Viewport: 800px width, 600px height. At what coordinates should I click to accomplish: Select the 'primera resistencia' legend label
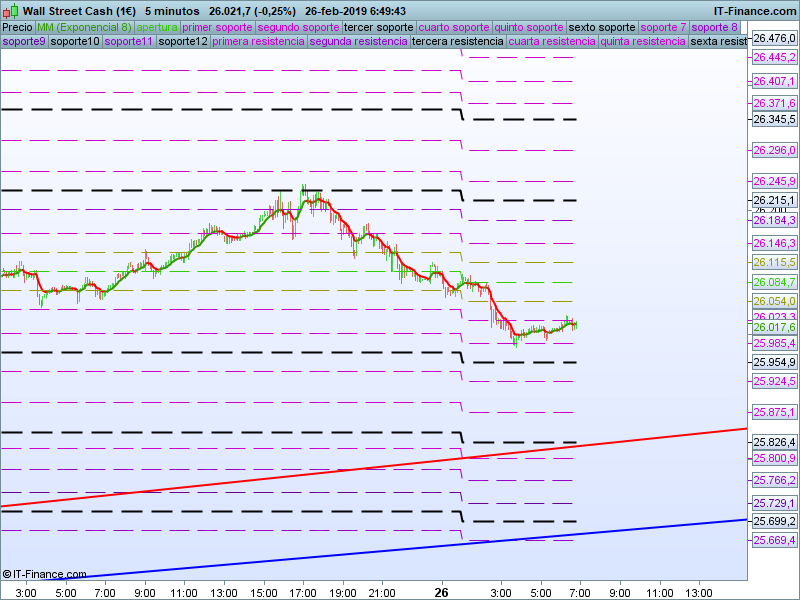tap(258, 41)
